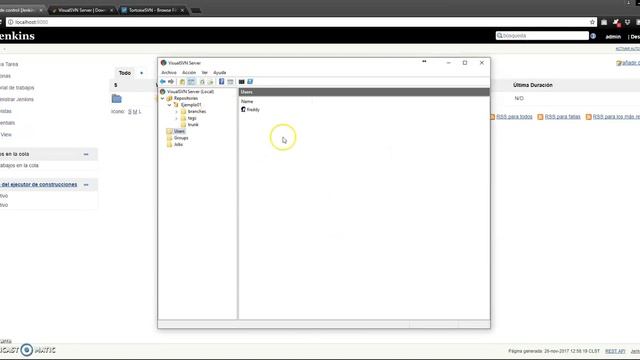The image size is (640, 360).
Task: Click the search help icon beside búsqueda
Action: coord(593,36)
